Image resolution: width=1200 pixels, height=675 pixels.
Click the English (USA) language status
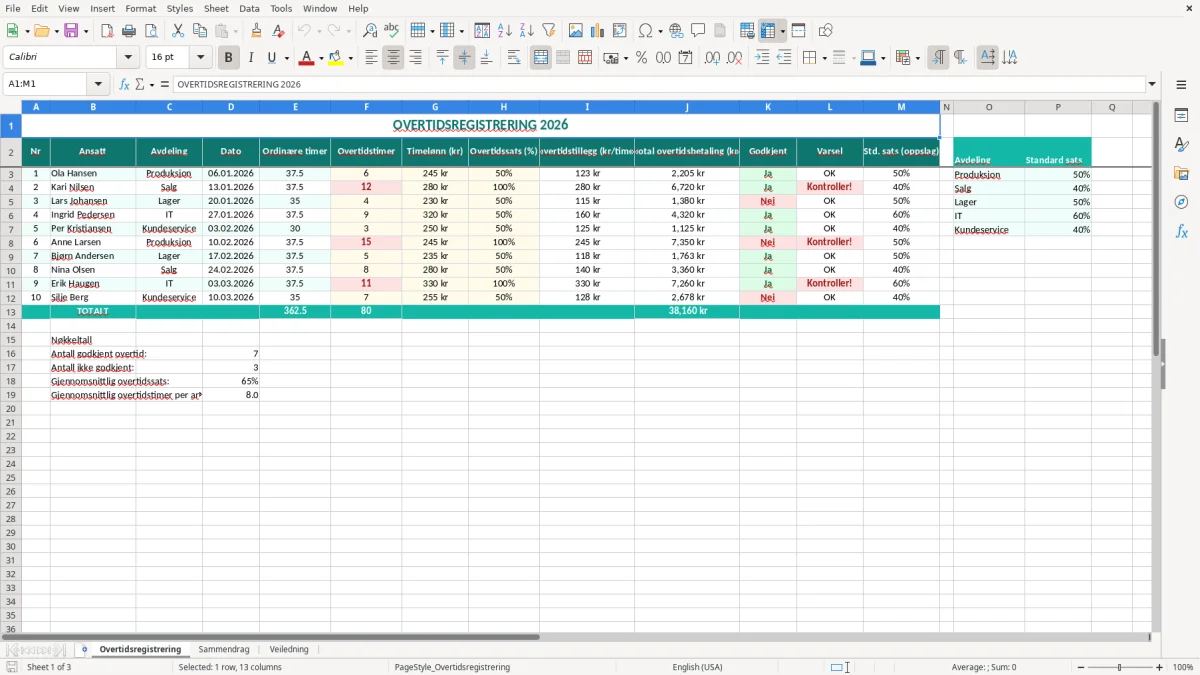697,667
